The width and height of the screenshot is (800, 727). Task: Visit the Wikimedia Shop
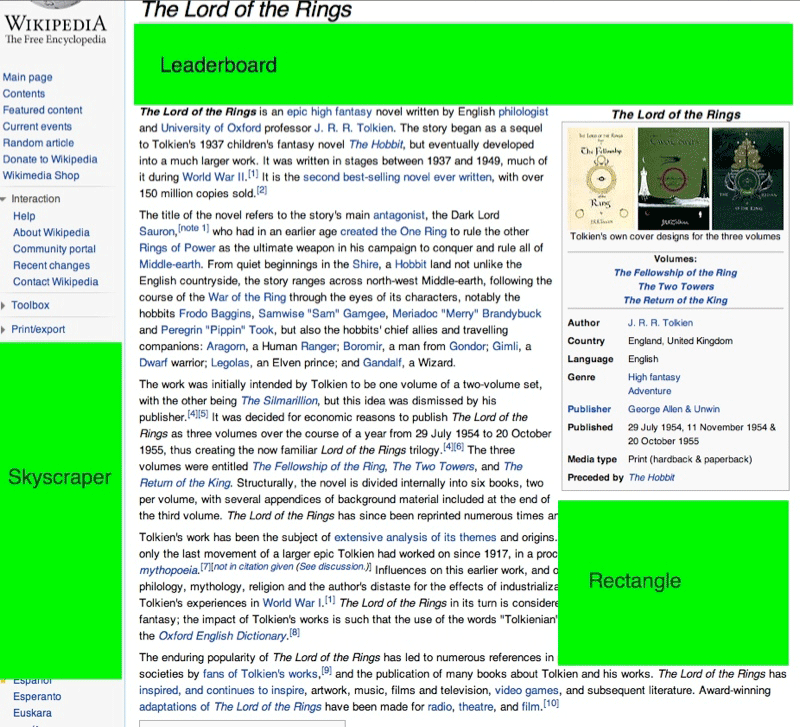(x=42, y=176)
